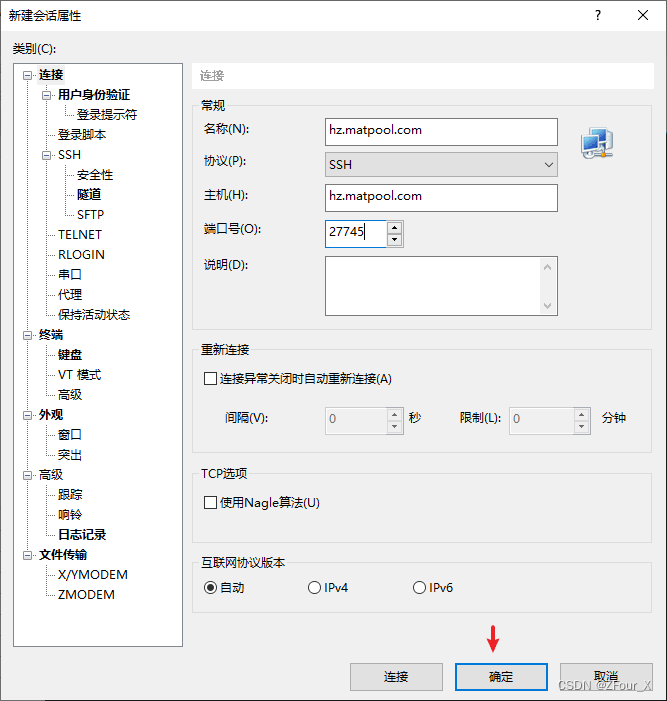The width and height of the screenshot is (667, 701).
Task: Select 高级 tree item above 跟踪
Action: (51, 475)
